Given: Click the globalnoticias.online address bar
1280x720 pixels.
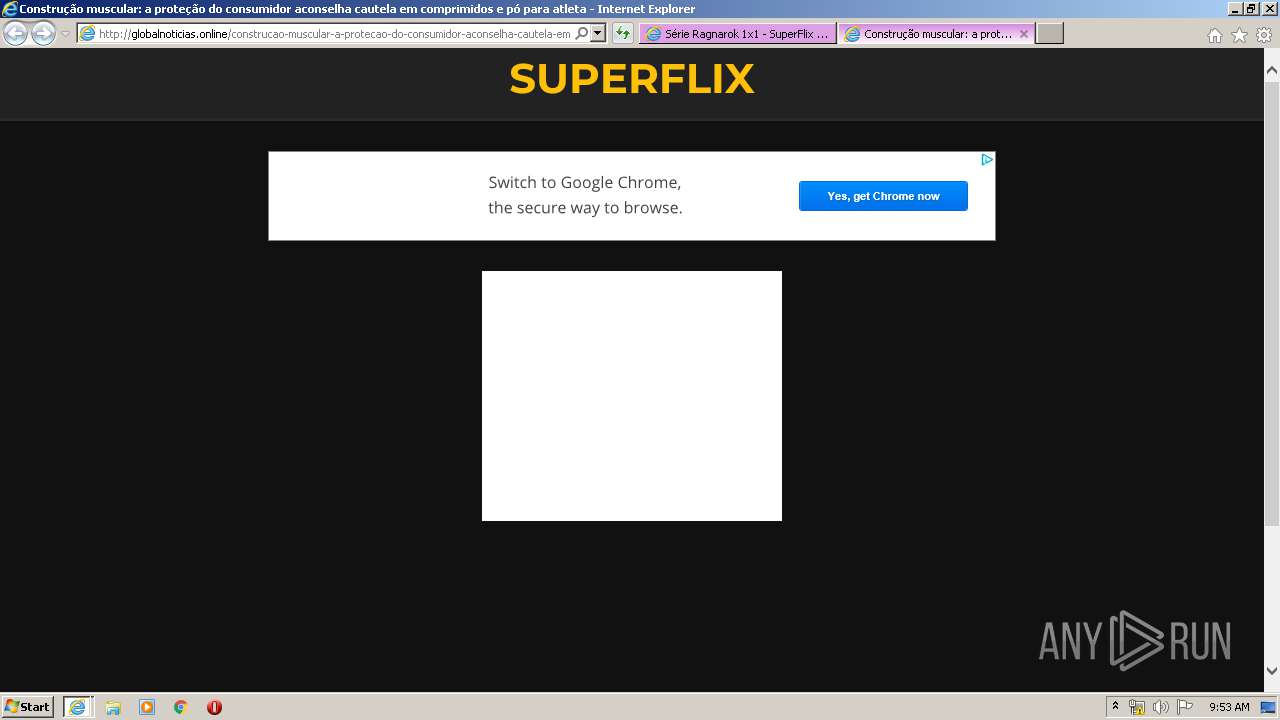Looking at the screenshot, I should click(335, 33).
